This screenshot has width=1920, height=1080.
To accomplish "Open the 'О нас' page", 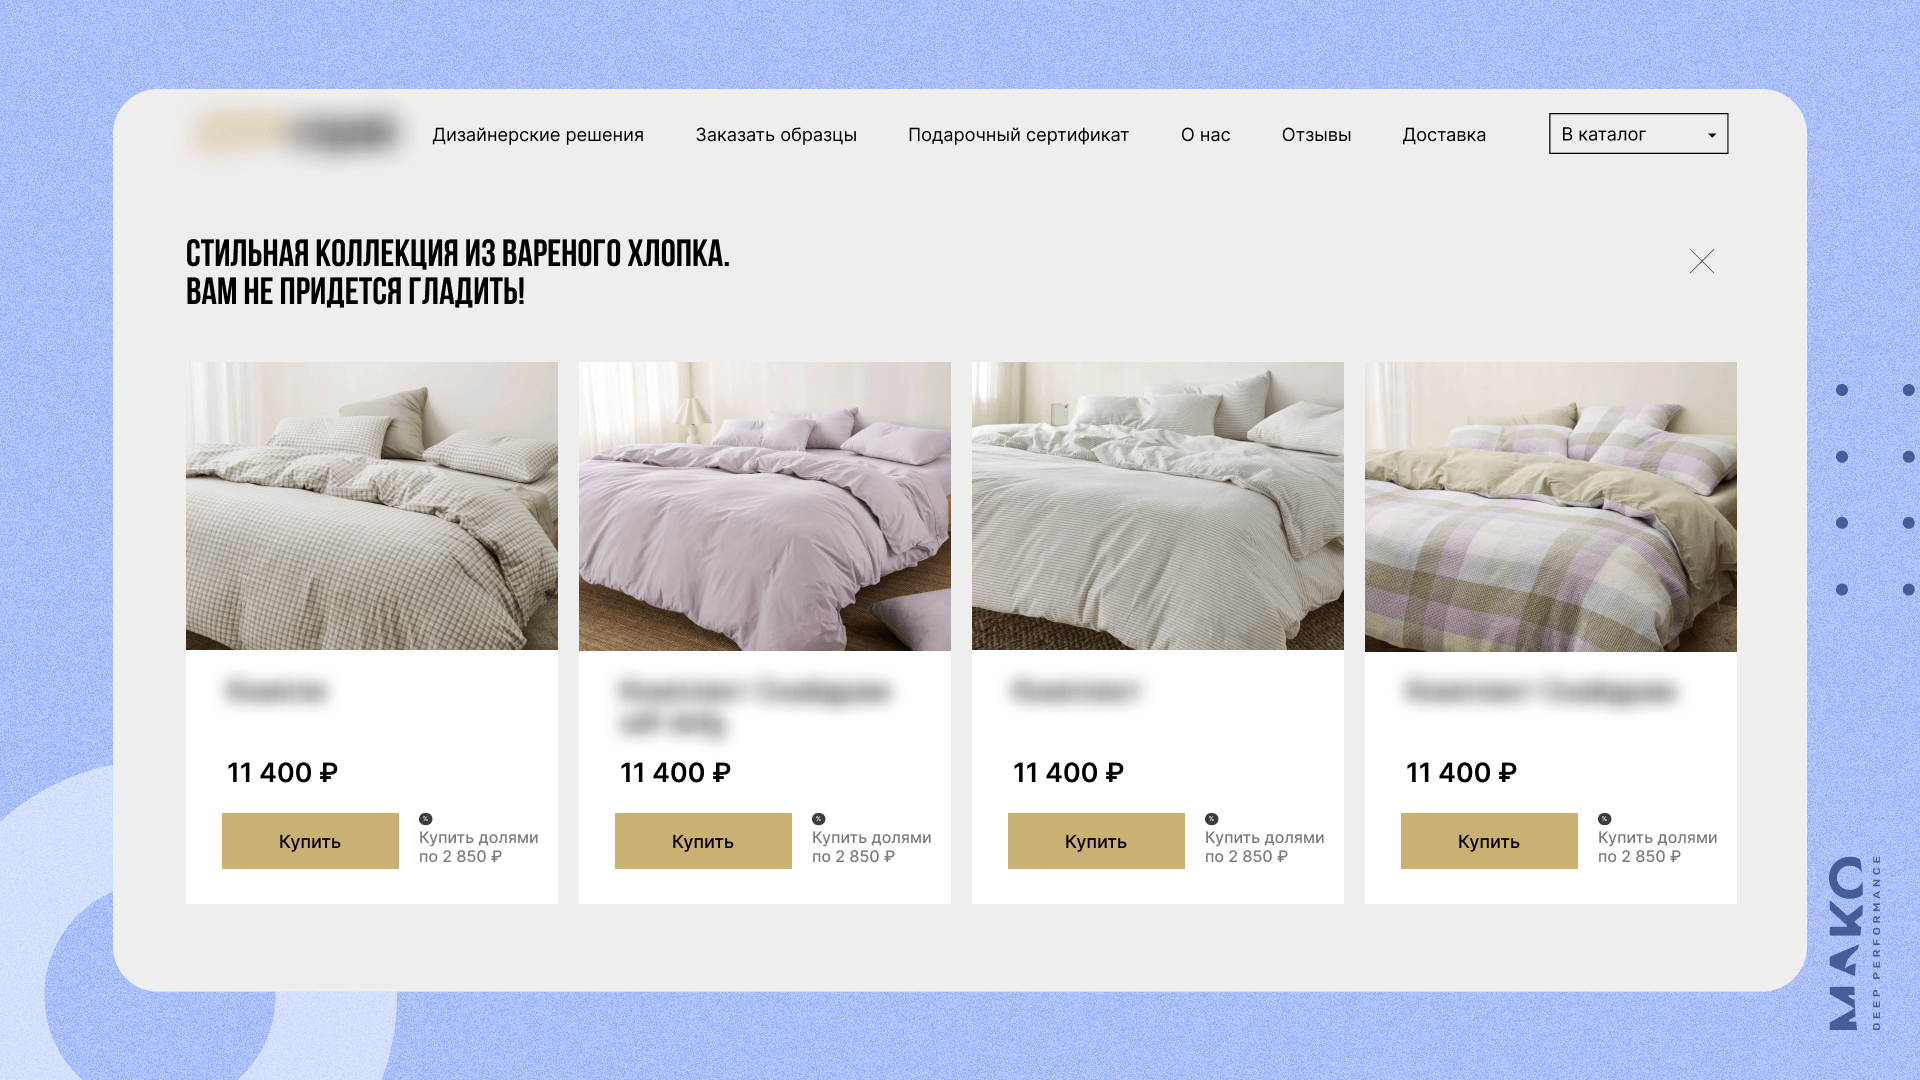I will pos(1205,135).
